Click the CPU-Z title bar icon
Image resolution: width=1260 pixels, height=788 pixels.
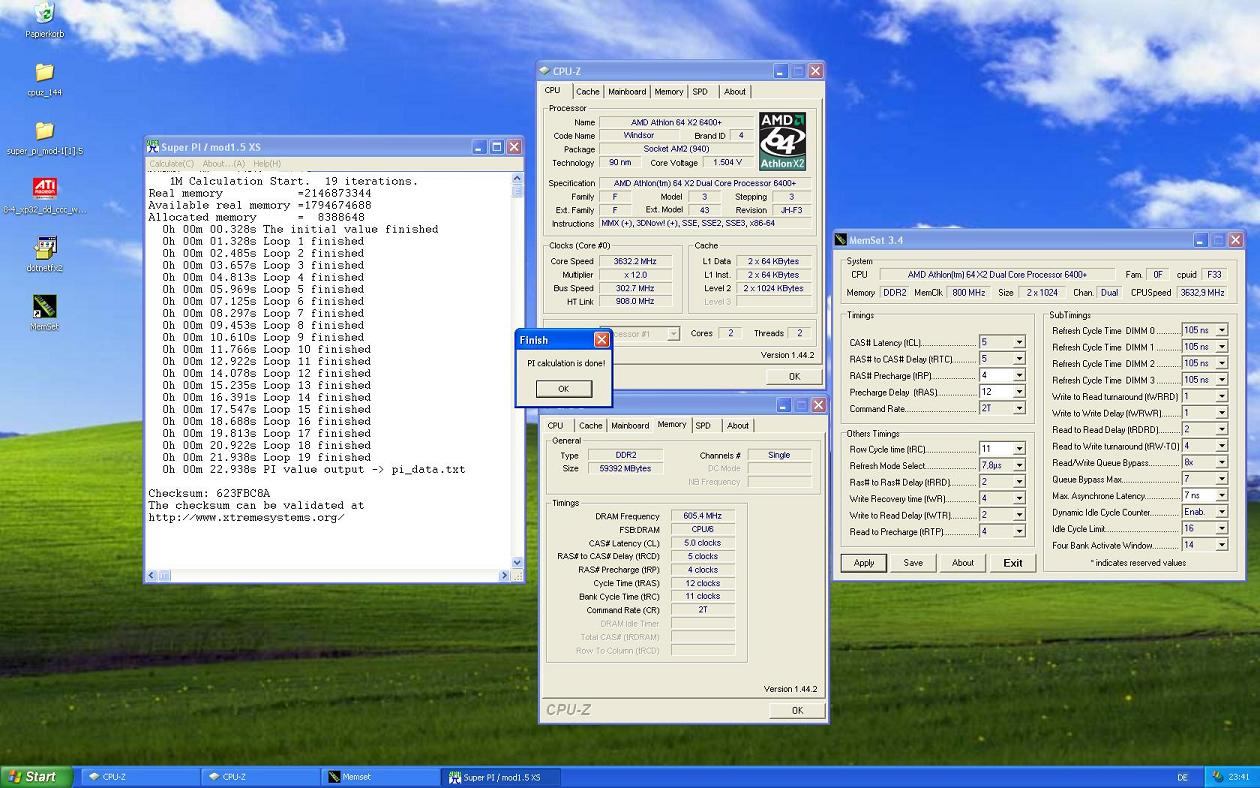[545, 71]
